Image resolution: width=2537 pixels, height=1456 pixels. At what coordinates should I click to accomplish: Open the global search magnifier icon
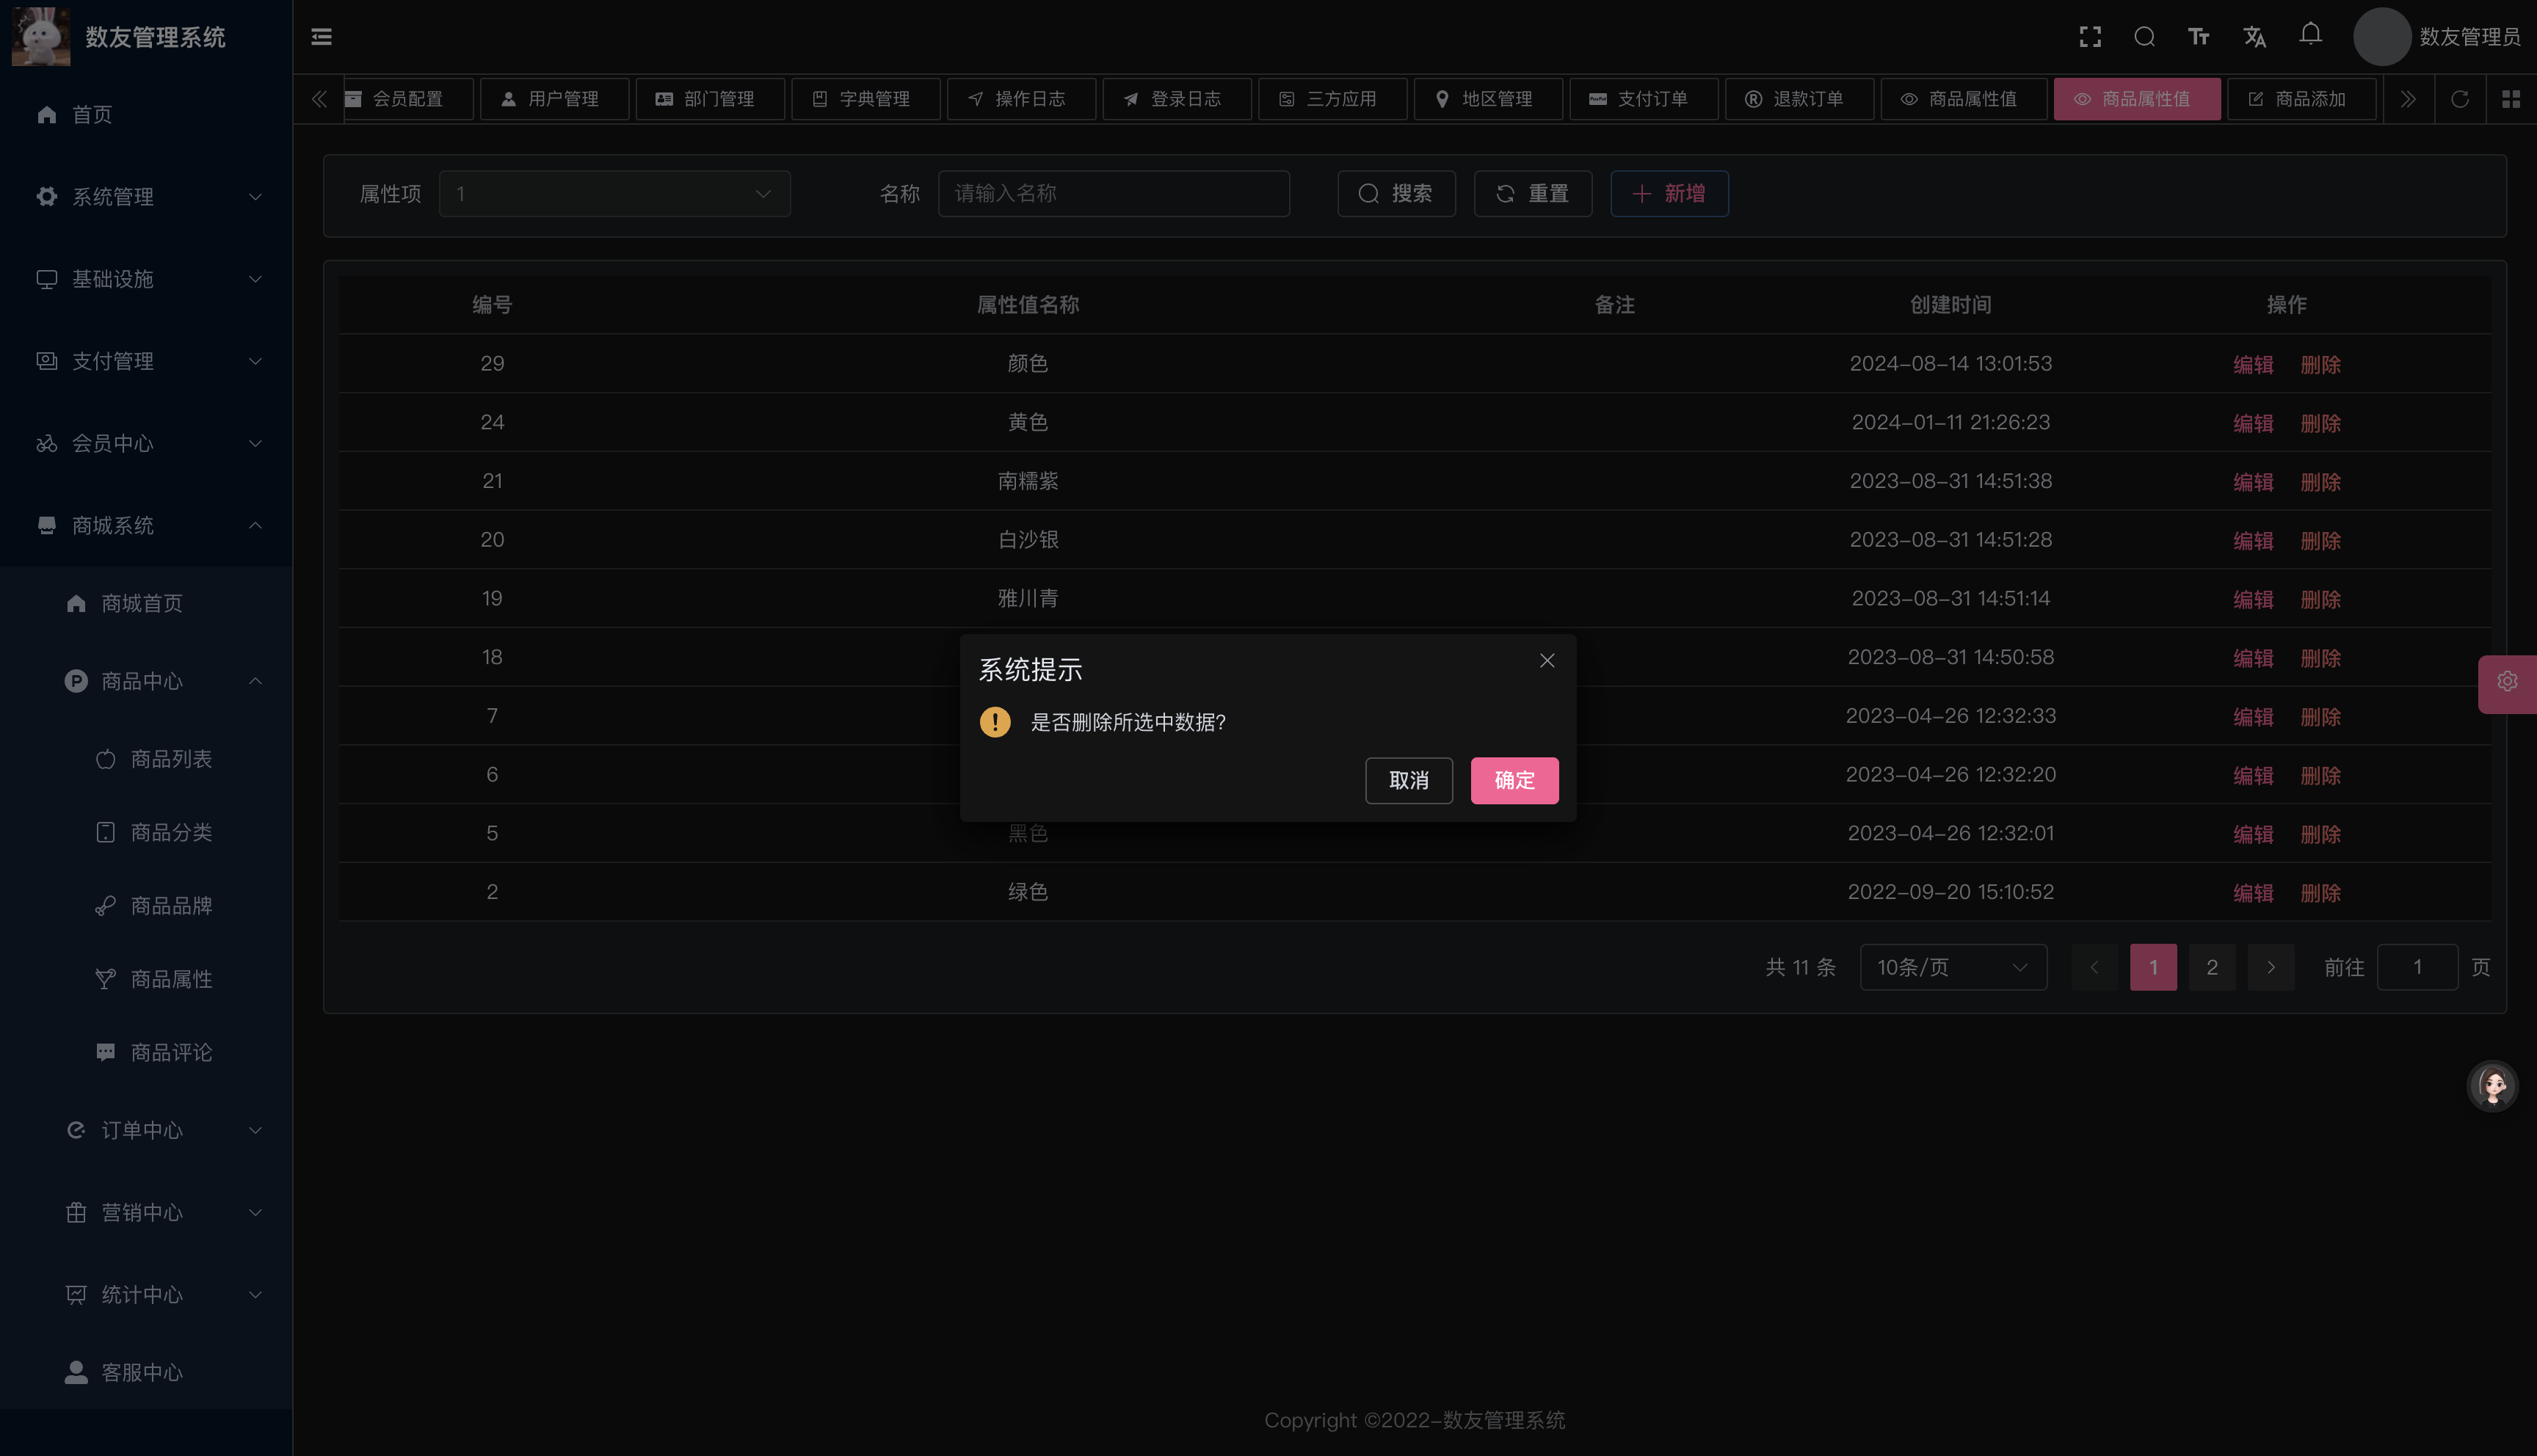[2144, 37]
